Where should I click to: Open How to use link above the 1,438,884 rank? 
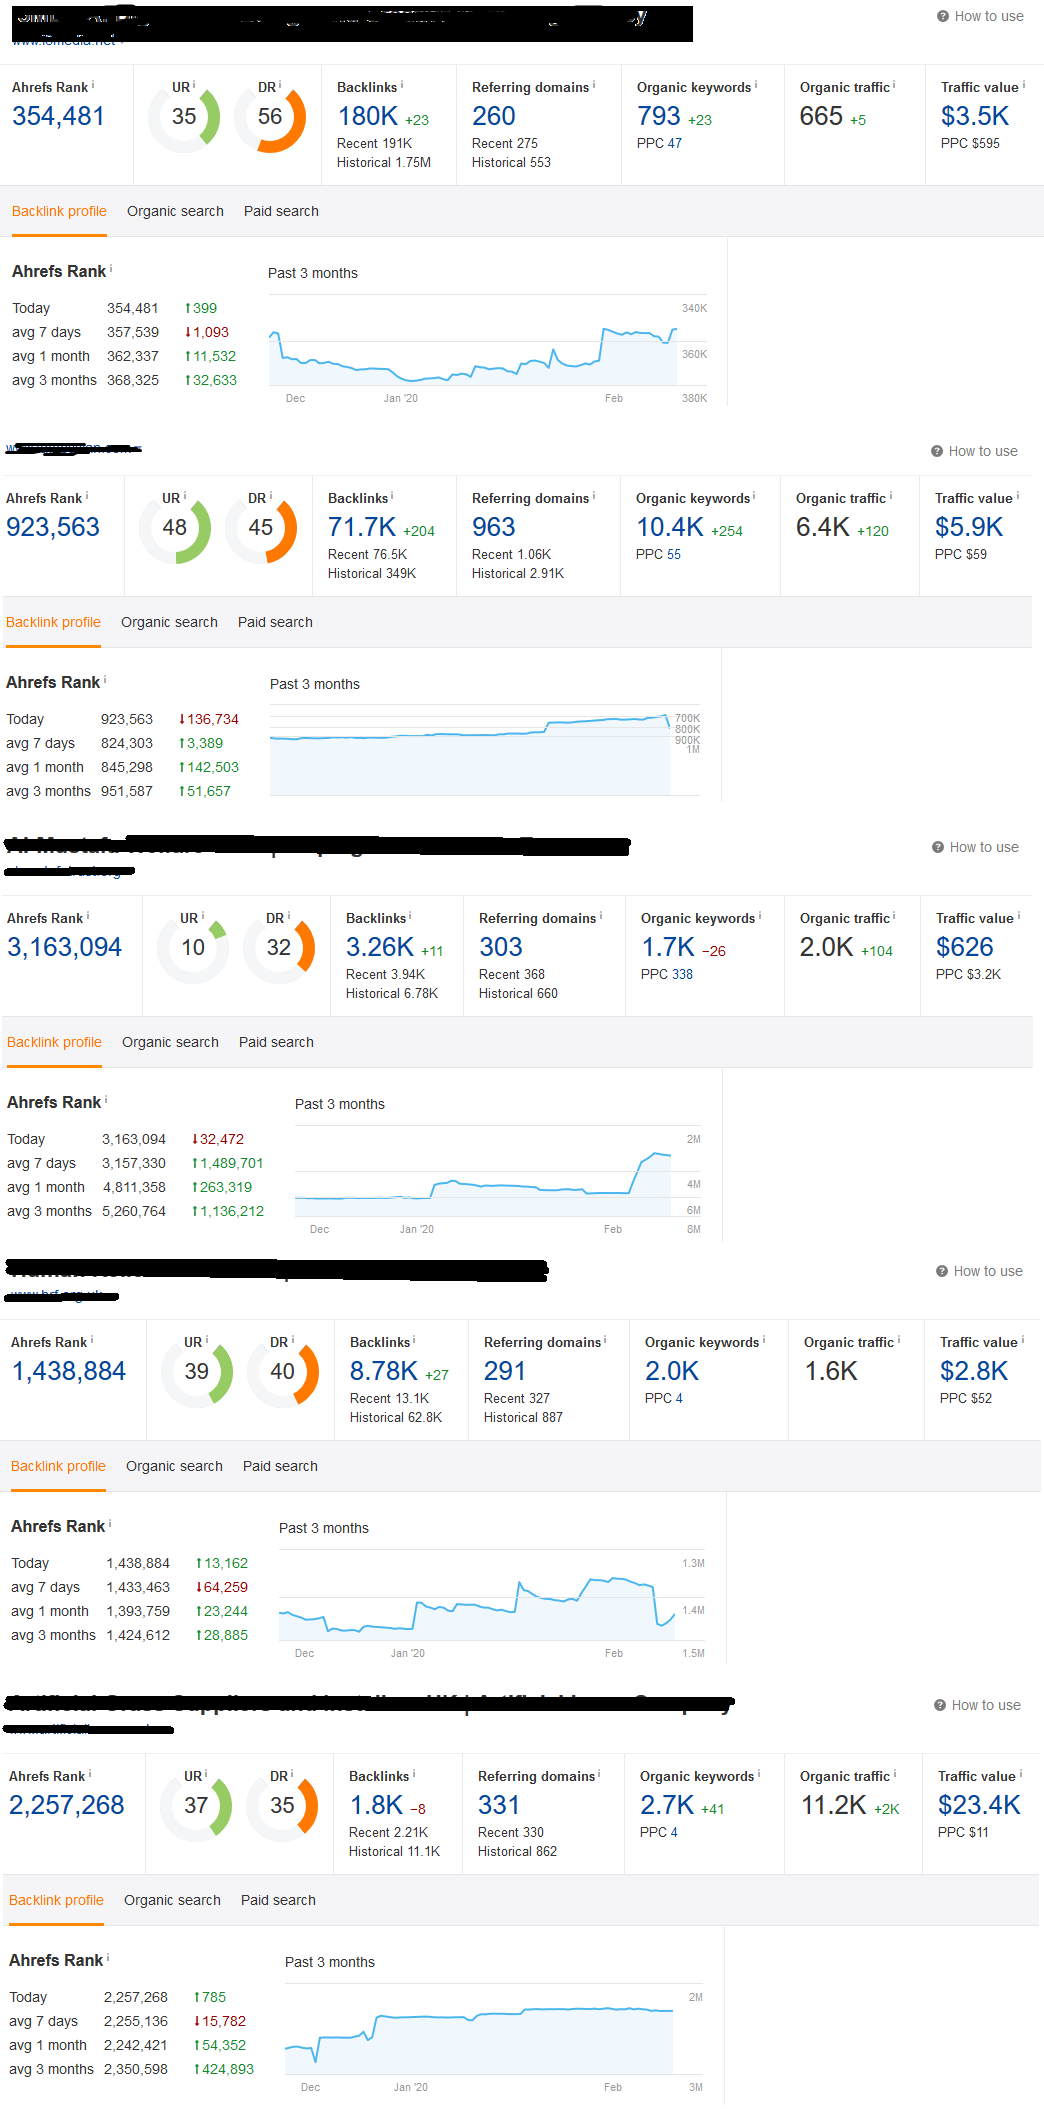pyautogui.click(x=979, y=1271)
